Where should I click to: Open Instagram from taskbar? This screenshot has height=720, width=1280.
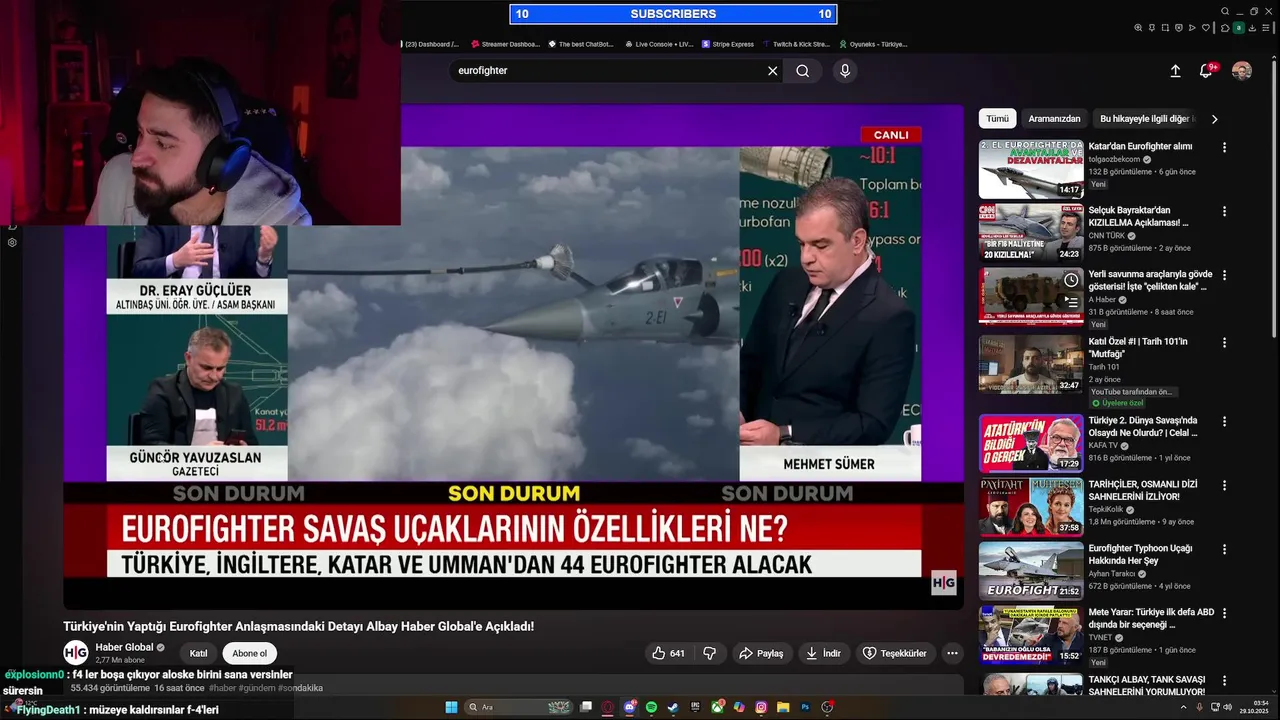tap(761, 707)
